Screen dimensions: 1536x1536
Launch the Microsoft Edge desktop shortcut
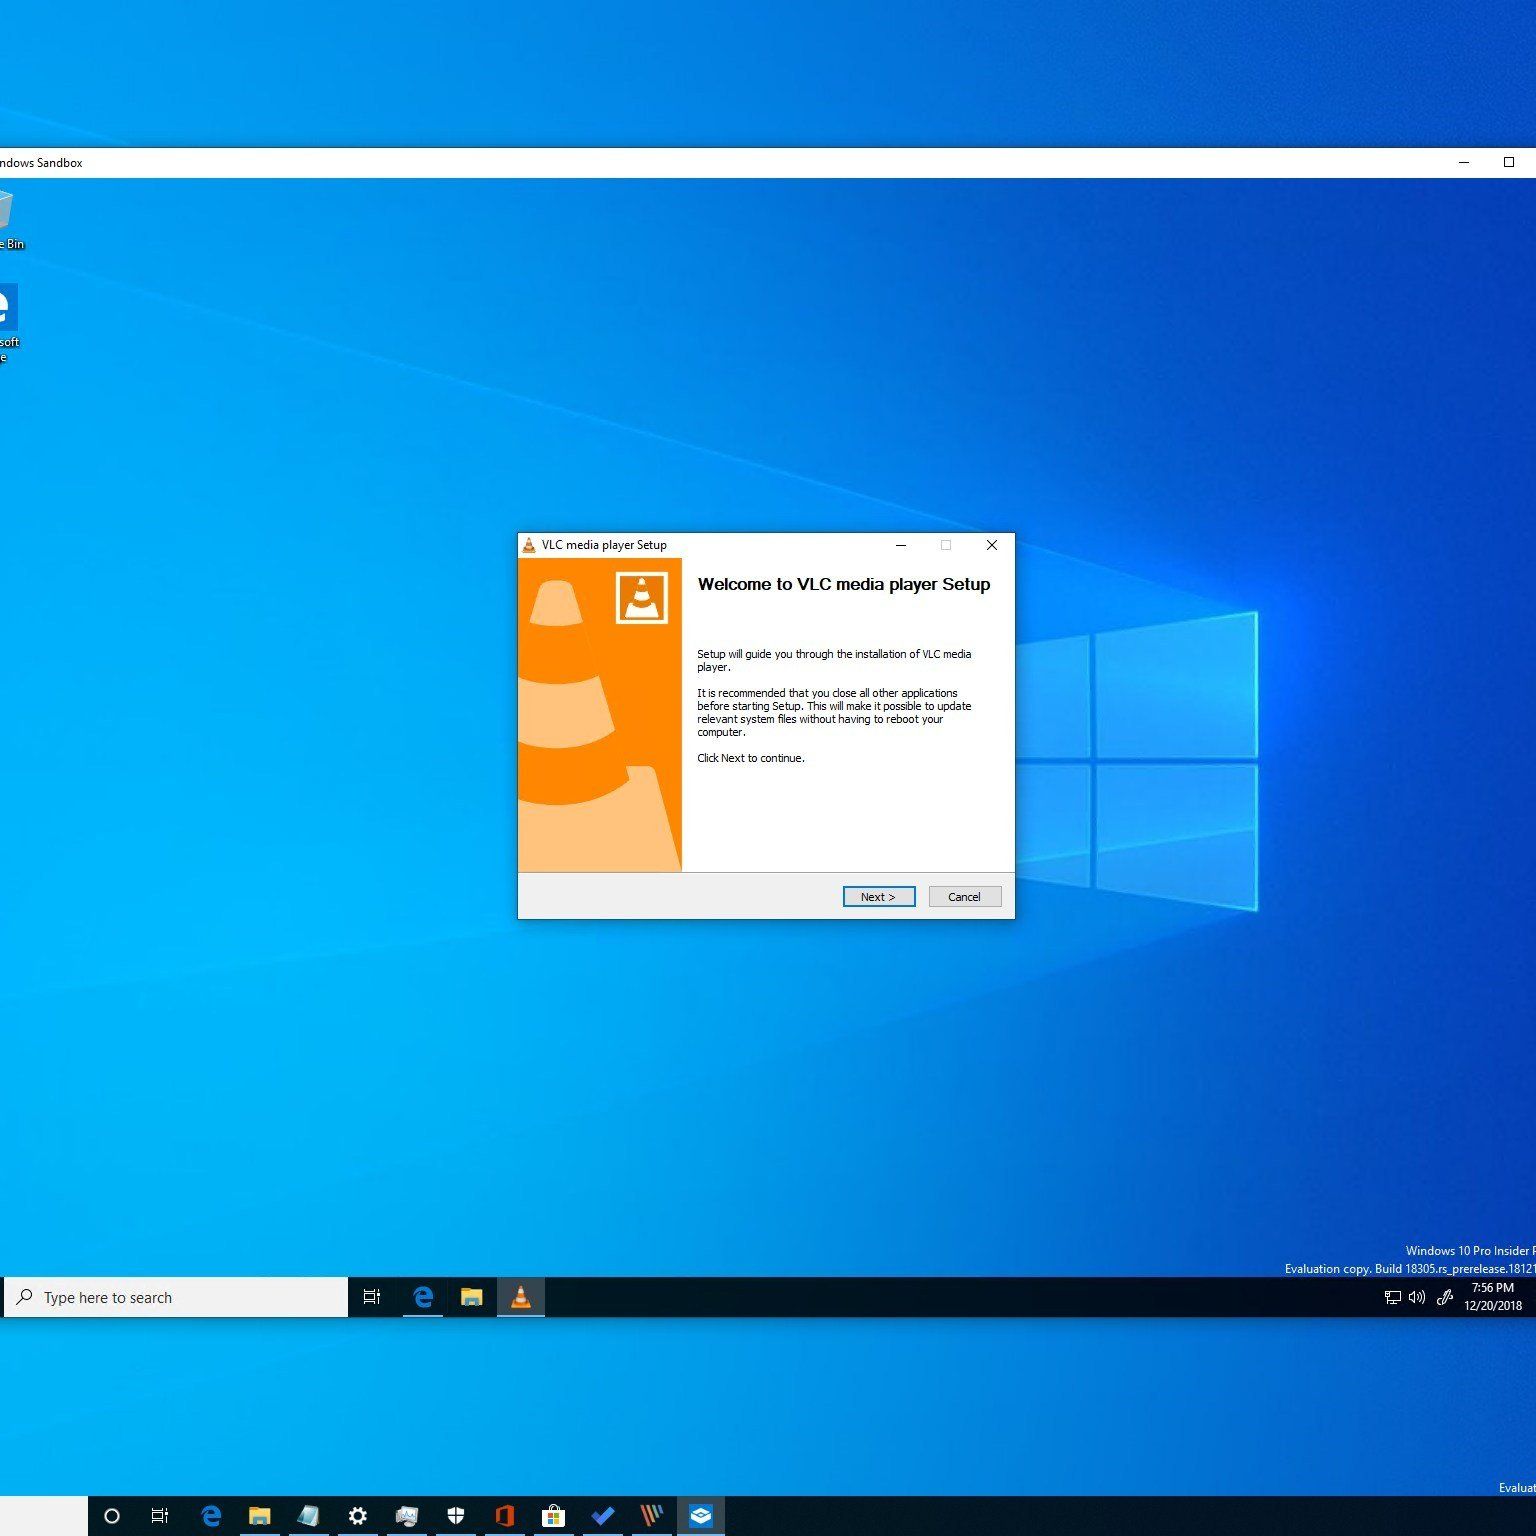5,305
